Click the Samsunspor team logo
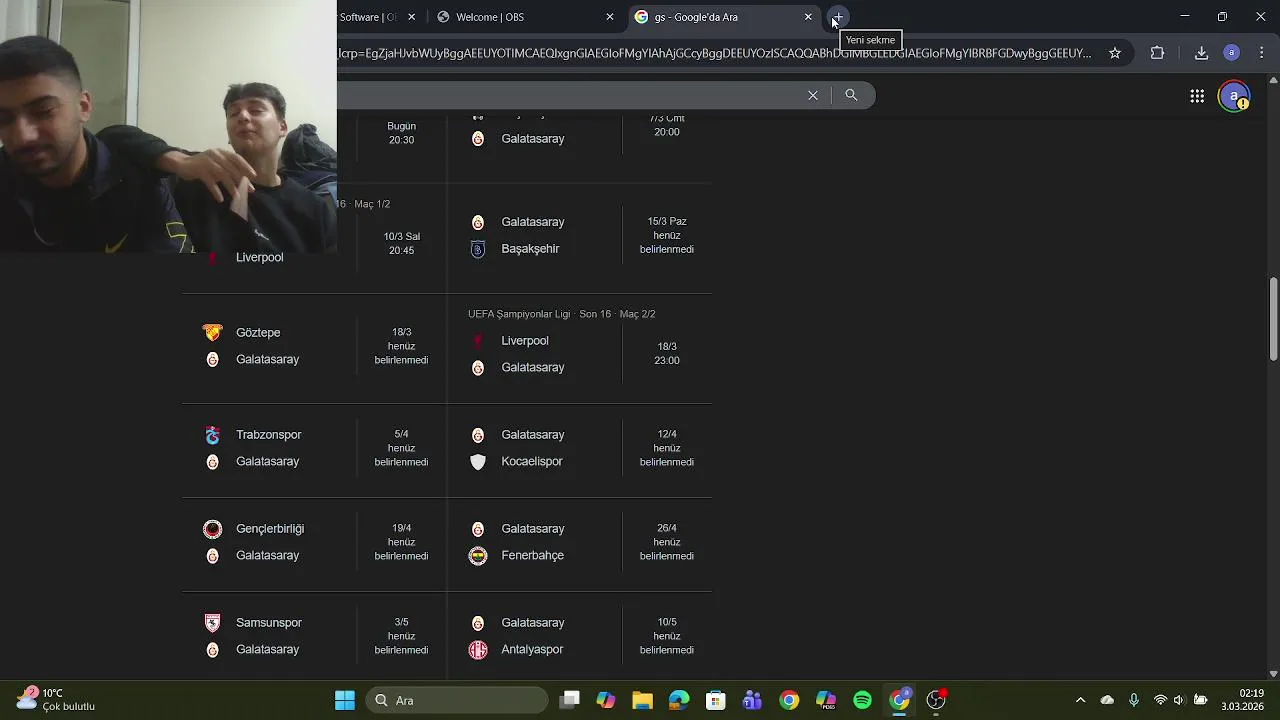Viewport: 1280px width, 720px height. tap(212, 623)
